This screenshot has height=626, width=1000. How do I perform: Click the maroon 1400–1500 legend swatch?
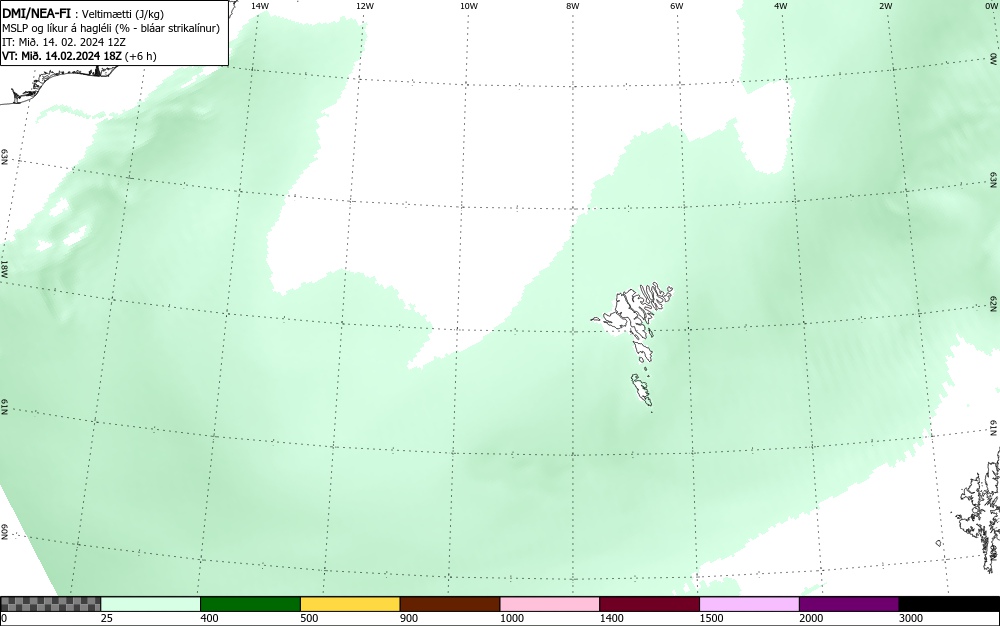tap(649, 604)
